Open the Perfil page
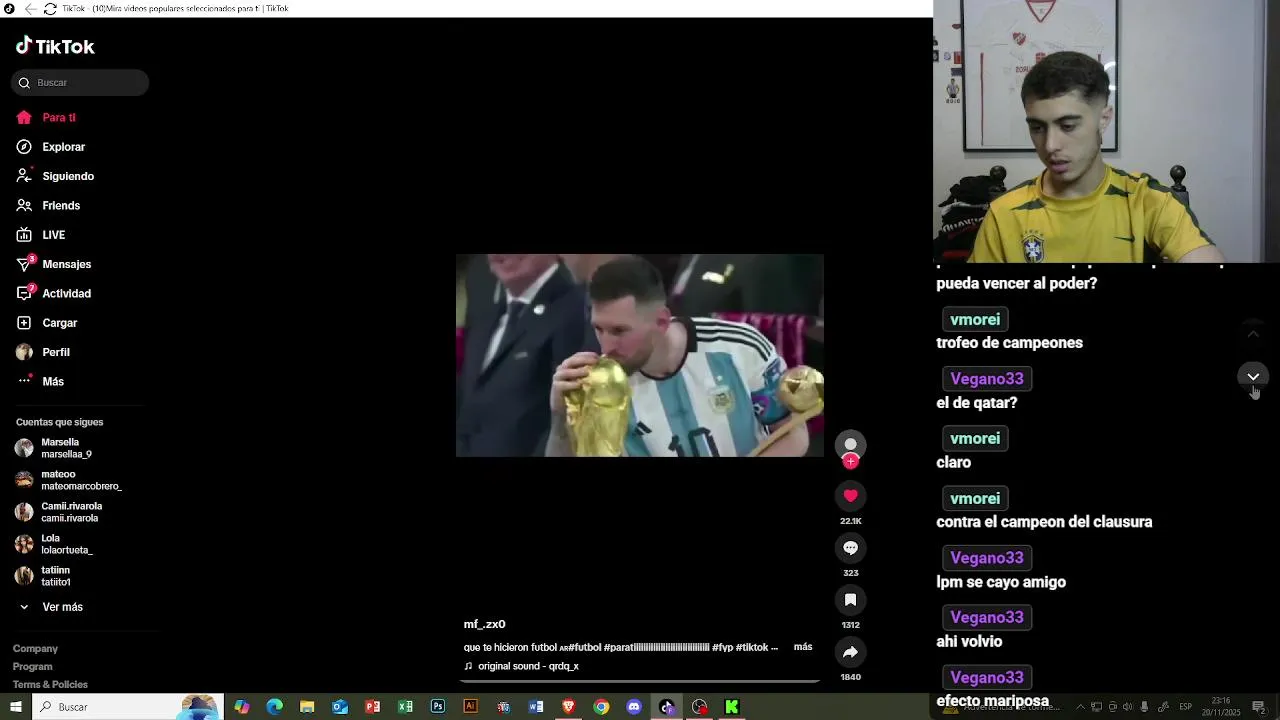The height and width of the screenshot is (720, 1280). (x=43, y=352)
